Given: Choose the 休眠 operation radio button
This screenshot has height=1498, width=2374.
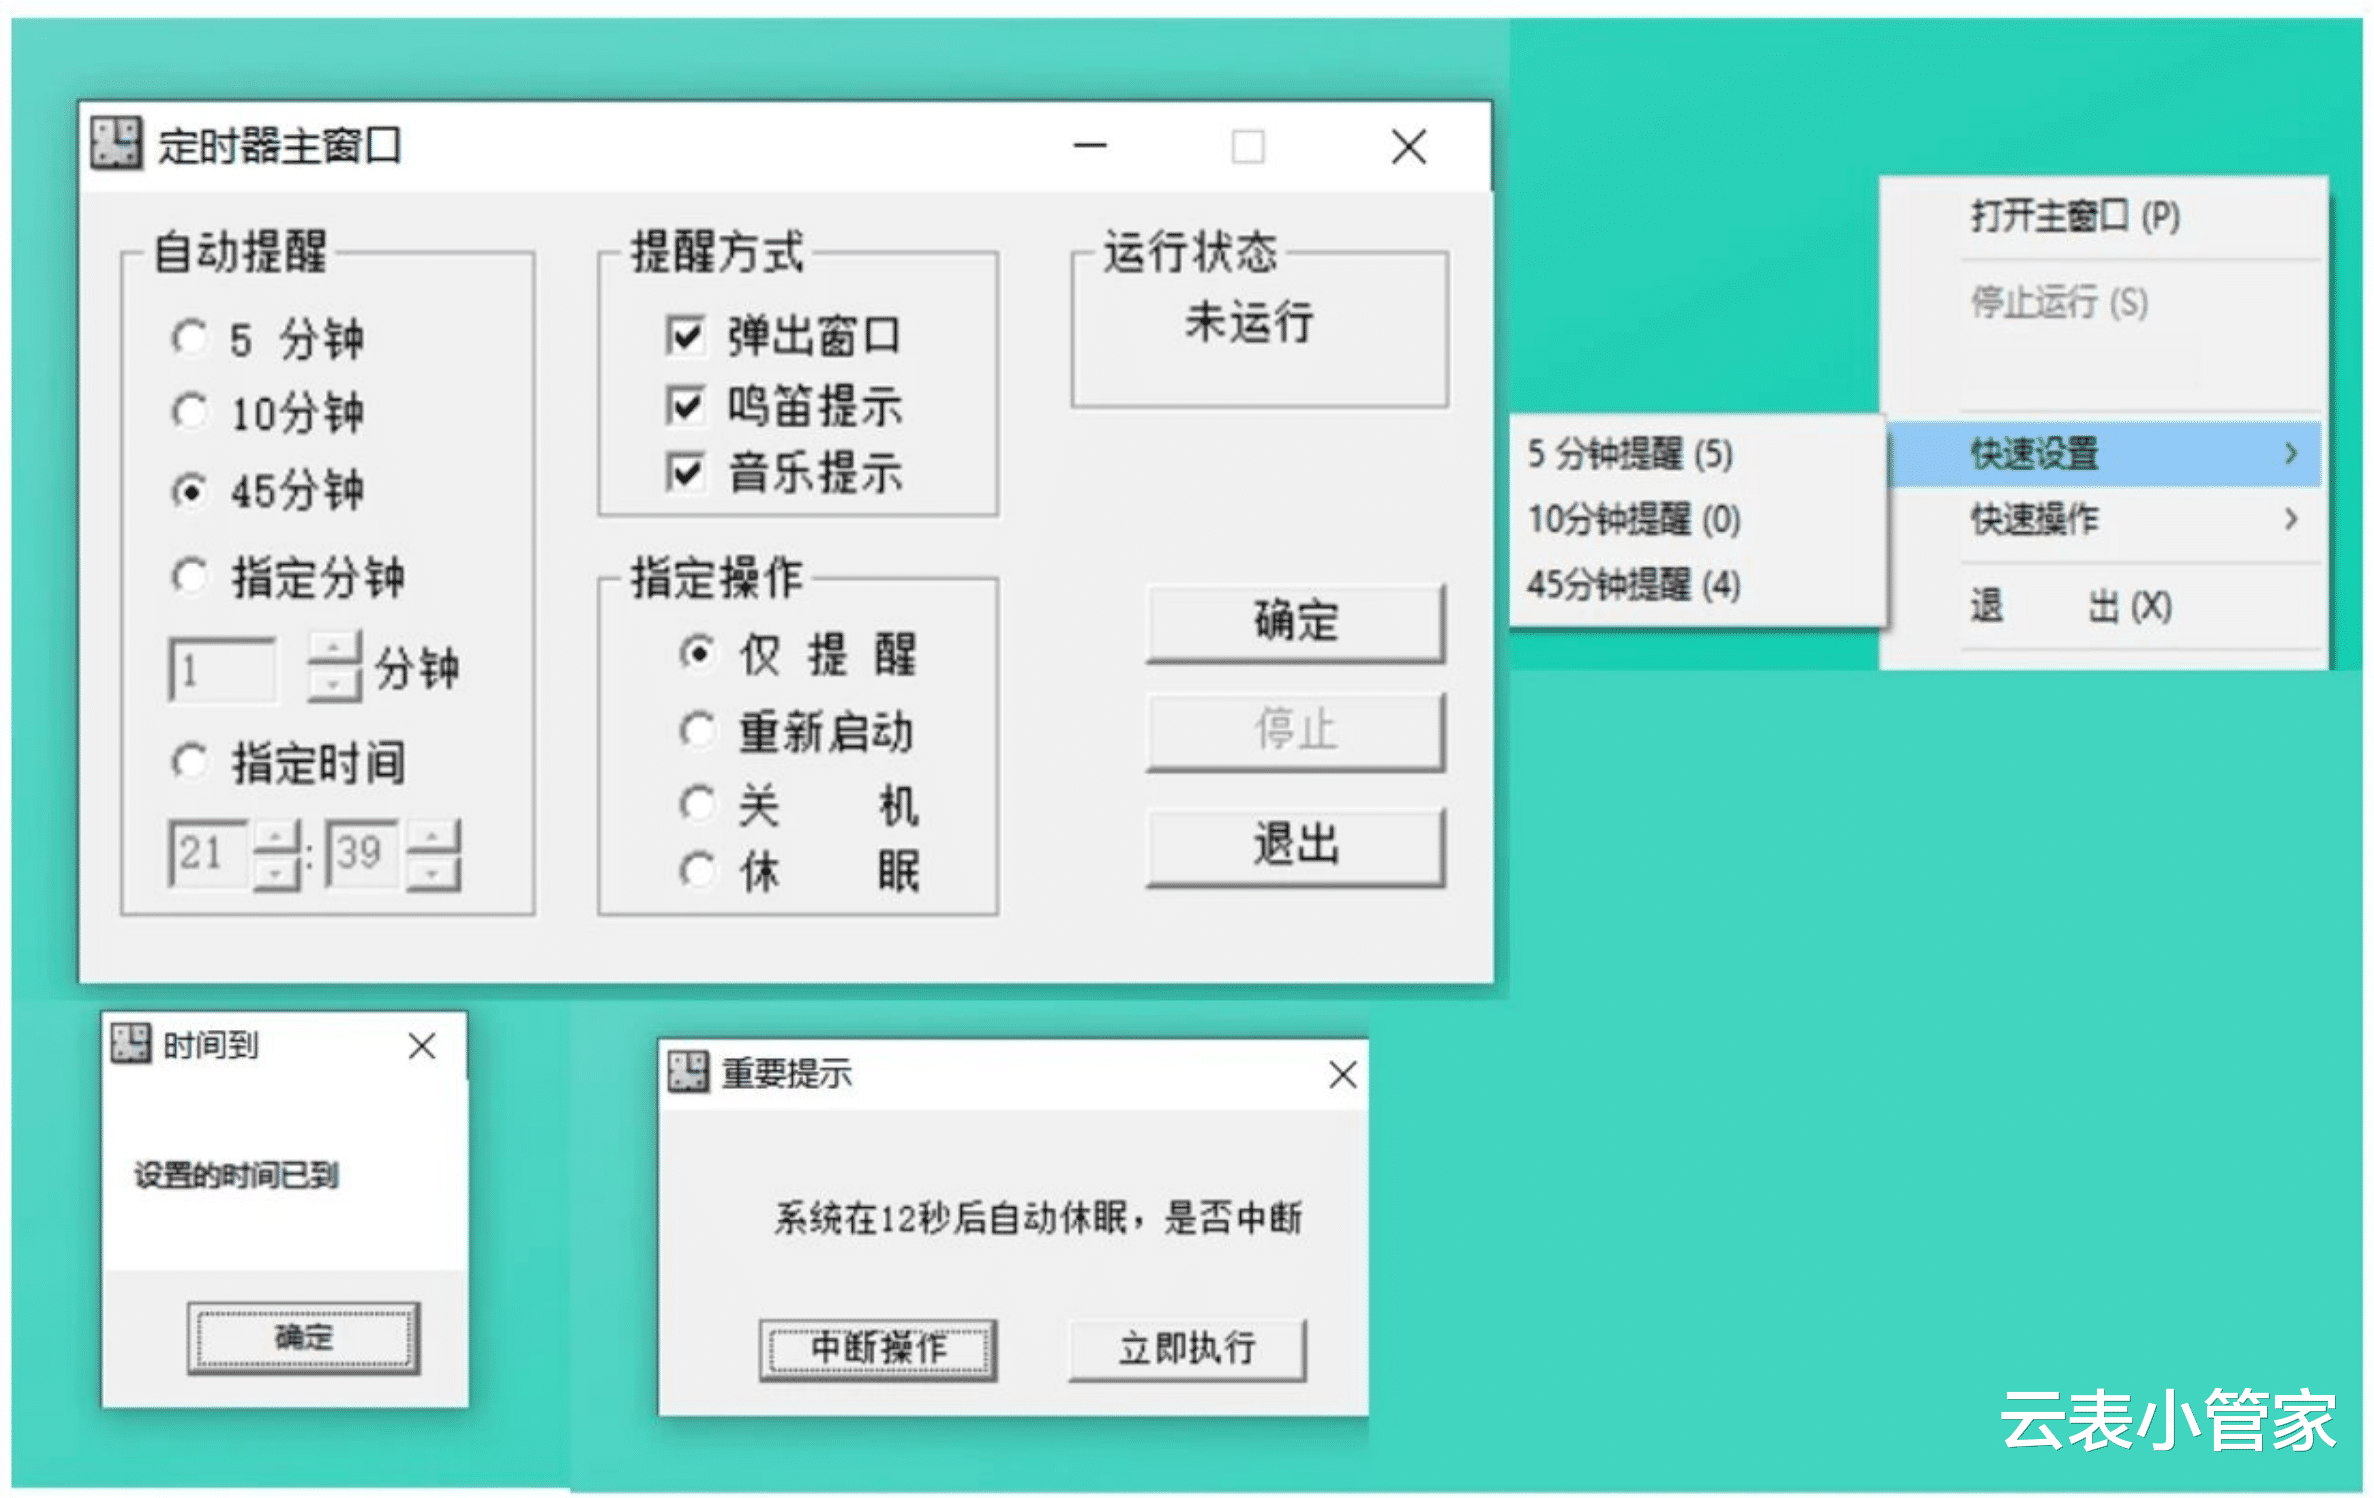Looking at the screenshot, I should click(x=697, y=869).
